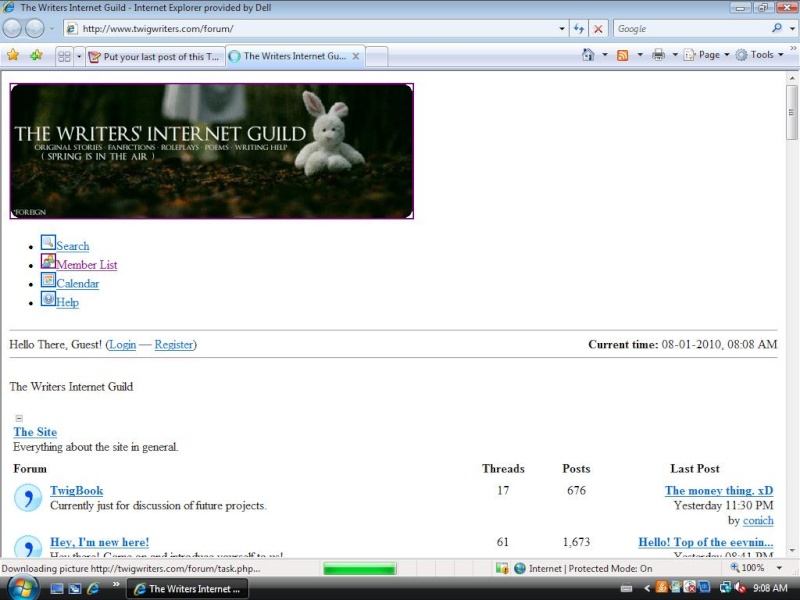This screenshot has height=600, width=800.
Task: Open the Print options dropdown arrow
Action: click(674, 55)
